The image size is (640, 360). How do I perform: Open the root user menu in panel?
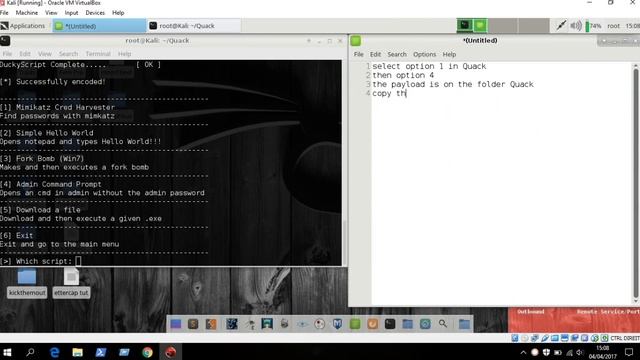(x=613, y=26)
